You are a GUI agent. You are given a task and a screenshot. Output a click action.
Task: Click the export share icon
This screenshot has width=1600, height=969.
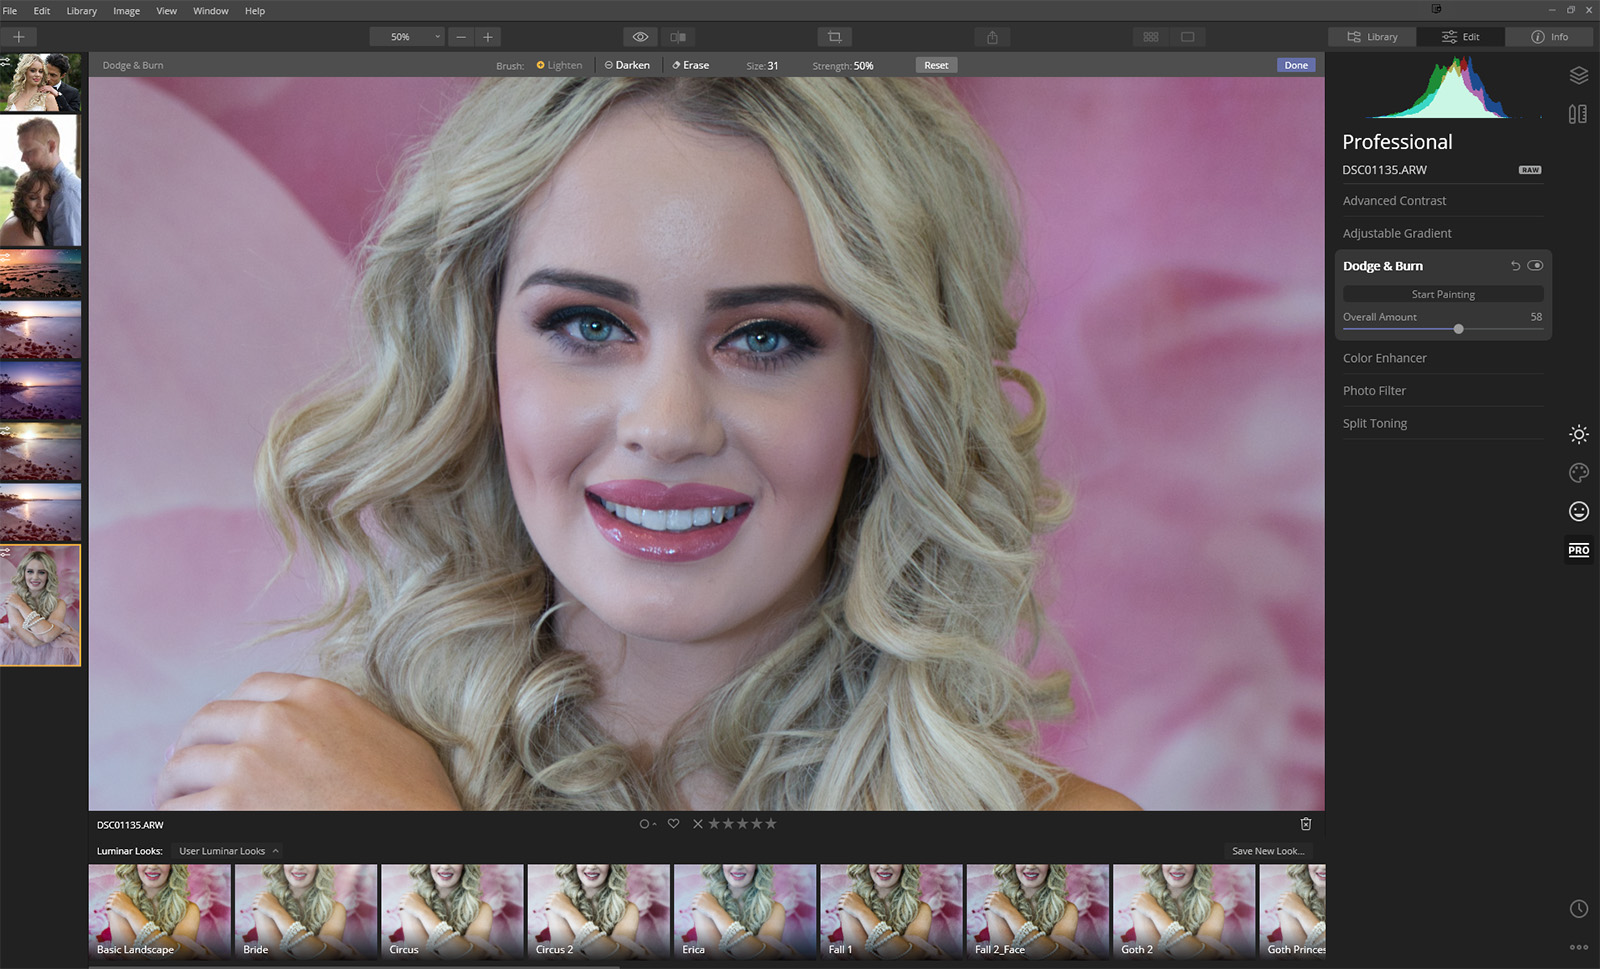click(x=992, y=37)
